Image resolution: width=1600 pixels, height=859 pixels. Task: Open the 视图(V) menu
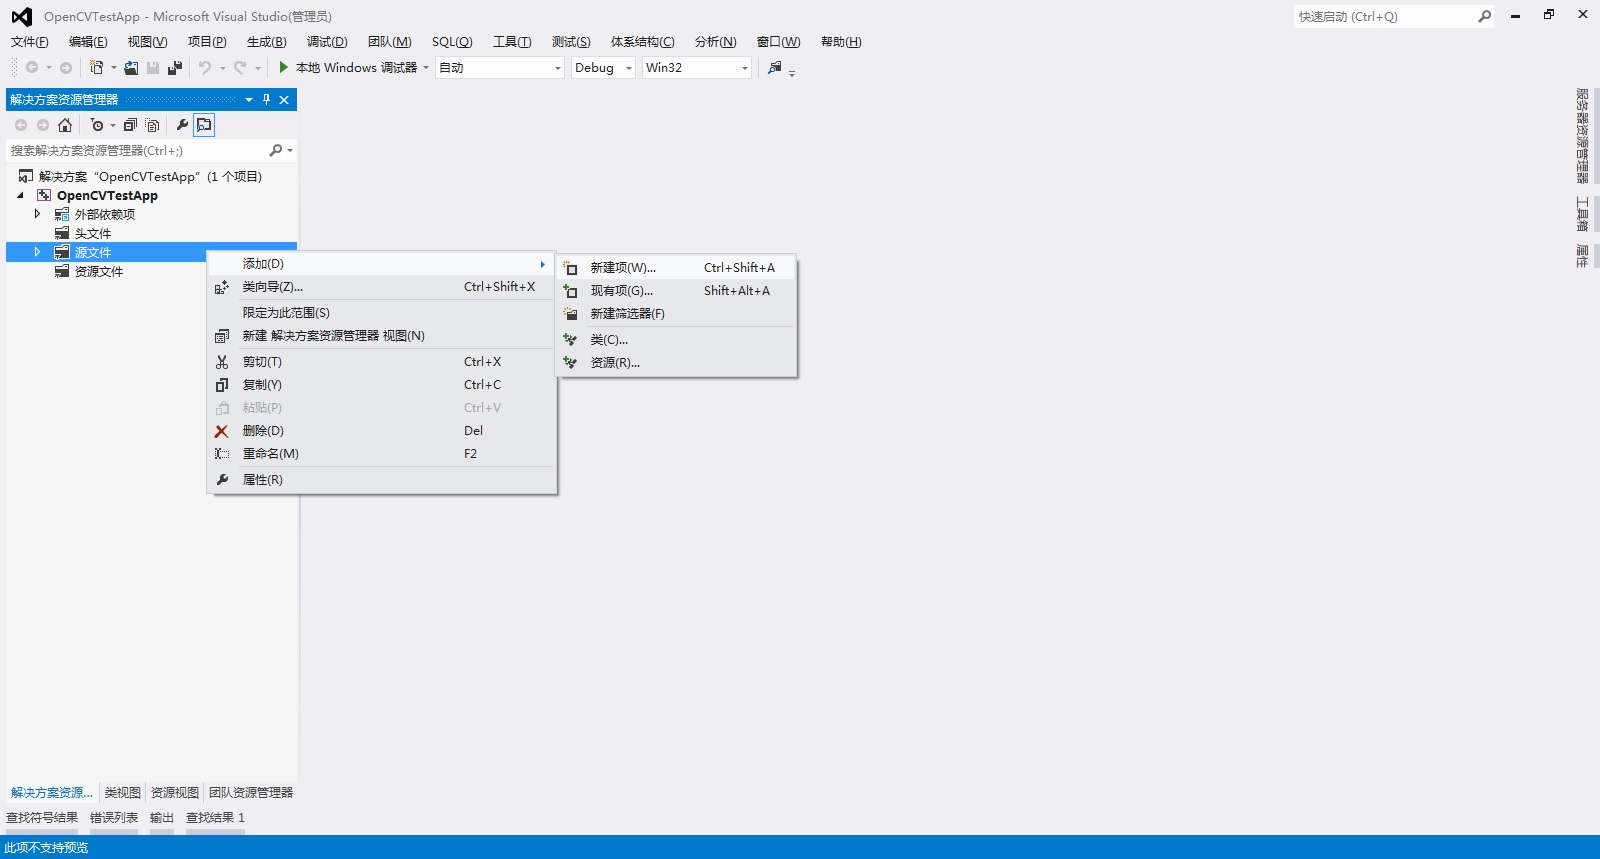click(x=147, y=42)
